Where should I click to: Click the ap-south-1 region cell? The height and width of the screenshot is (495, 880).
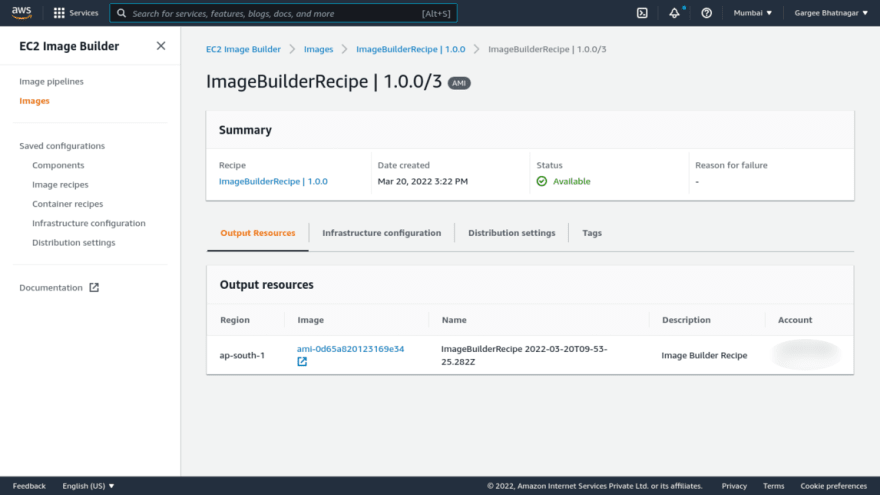[x=242, y=355]
